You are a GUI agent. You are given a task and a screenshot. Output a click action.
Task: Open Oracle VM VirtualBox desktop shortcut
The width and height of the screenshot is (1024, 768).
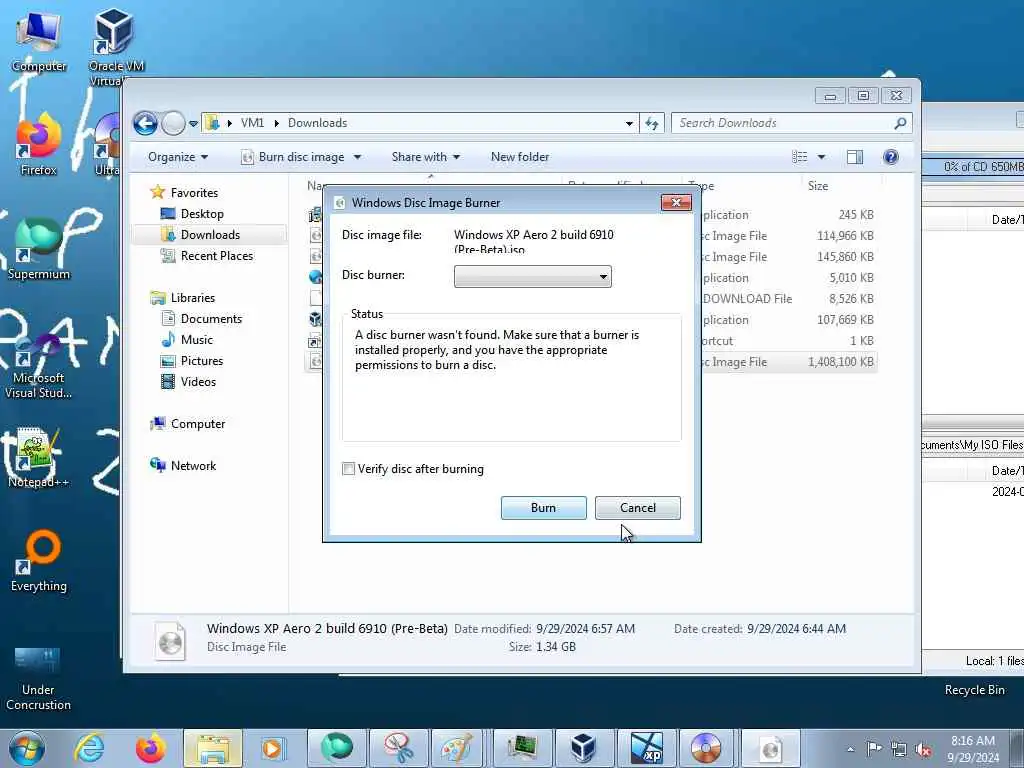(x=116, y=47)
